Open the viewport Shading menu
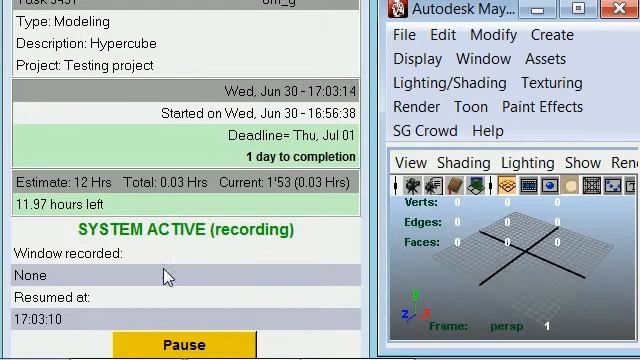This screenshot has height=360, width=640. [463, 163]
